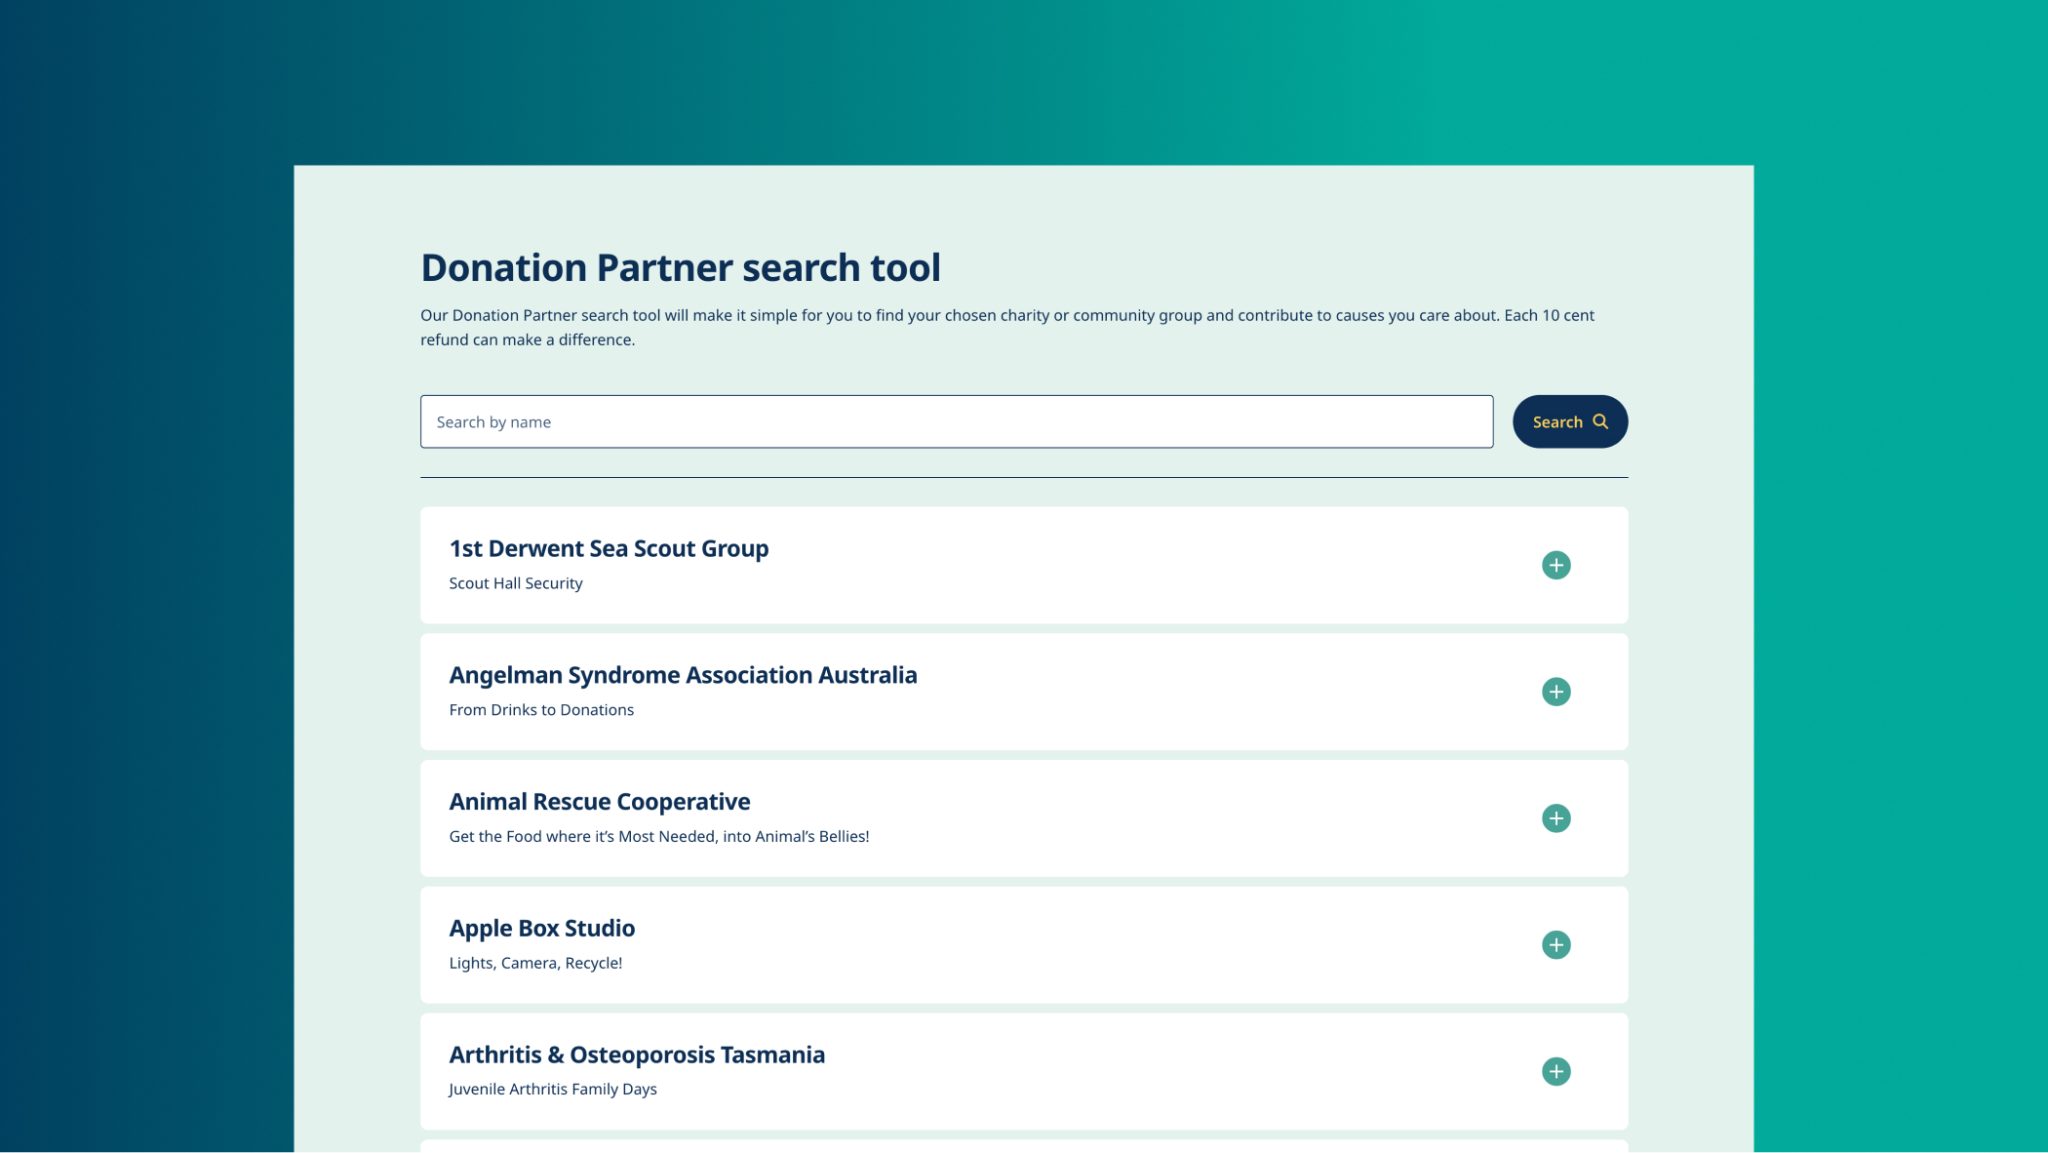This screenshot has width=2048, height=1153.
Task: Expand Angelman Syndrome Association Australia plus icon
Action: [x=1555, y=692]
